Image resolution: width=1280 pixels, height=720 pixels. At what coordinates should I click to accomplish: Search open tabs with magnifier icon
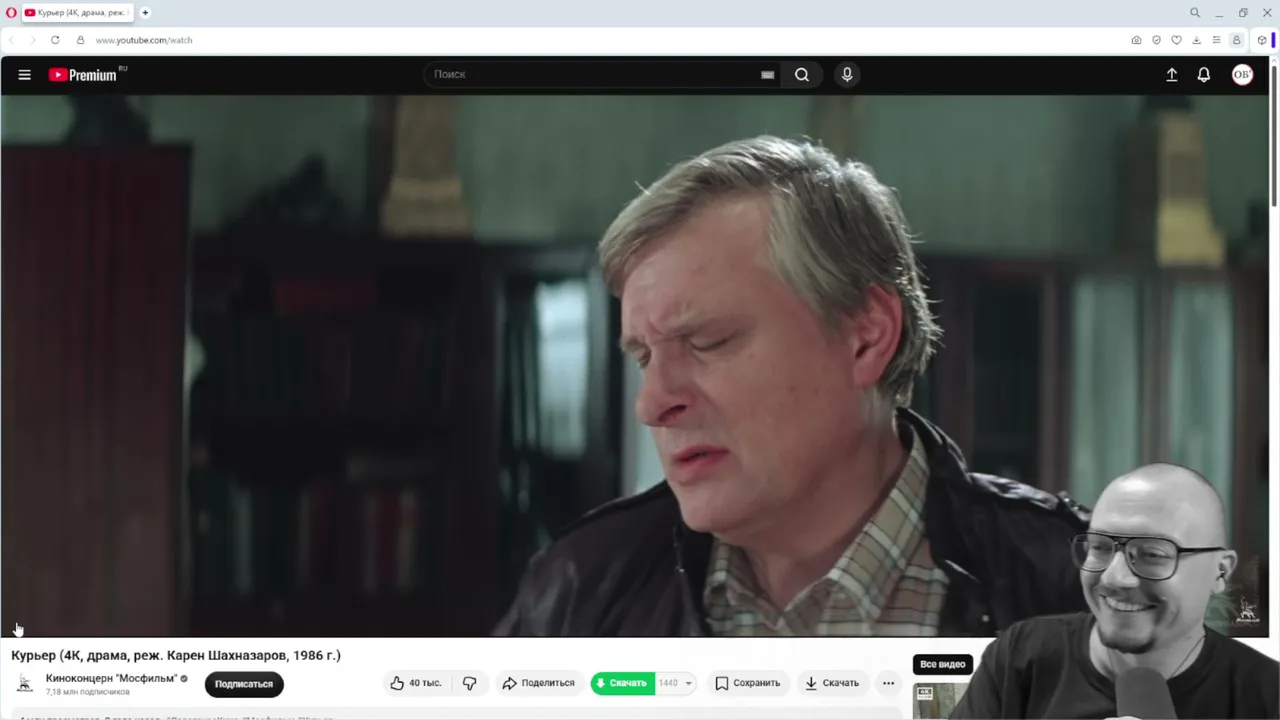1195,13
